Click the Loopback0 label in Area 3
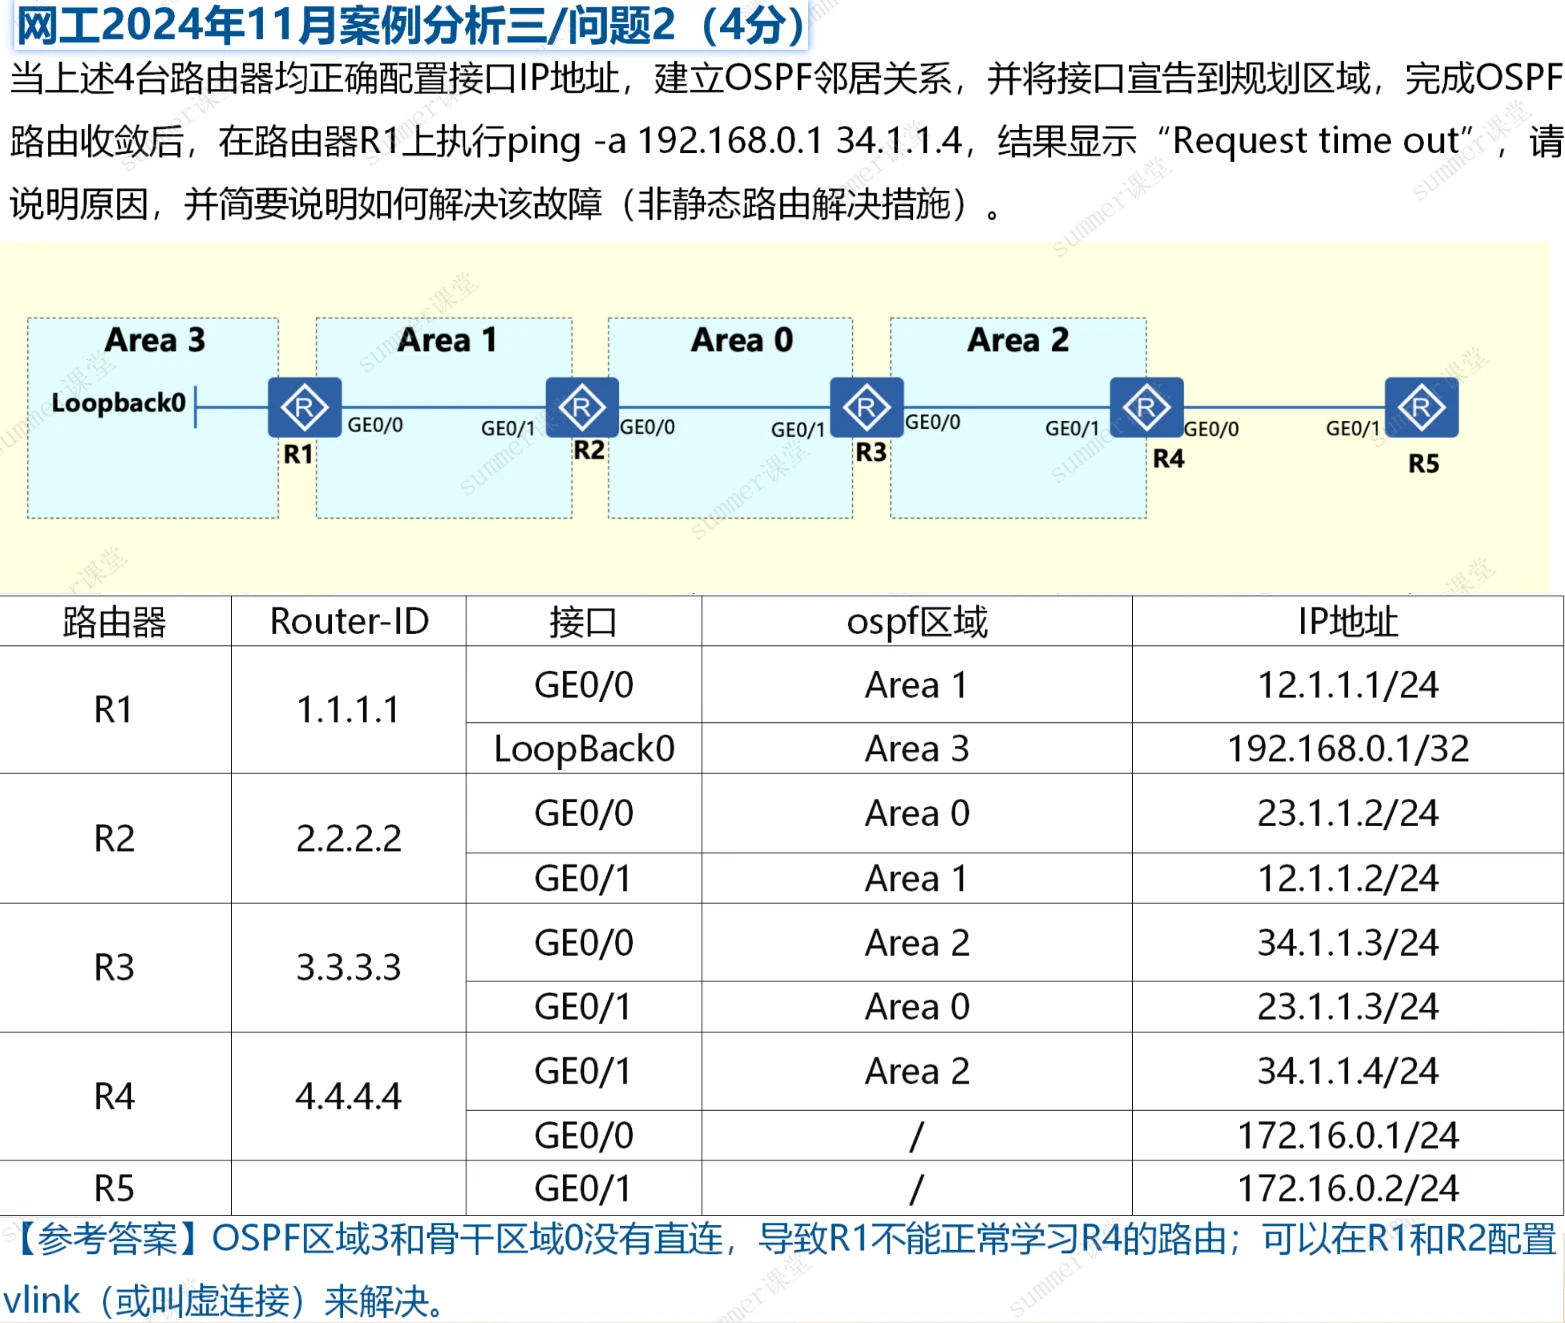The image size is (1565, 1323). click(x=118, y=403)
